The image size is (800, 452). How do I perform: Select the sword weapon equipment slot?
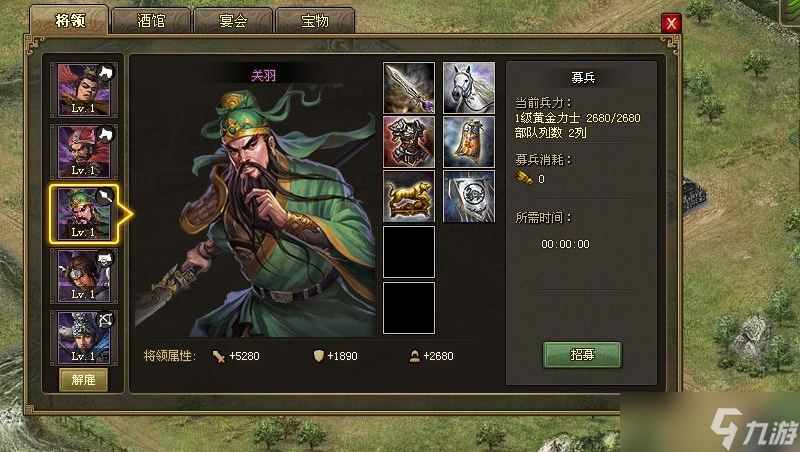click(x=409, y=88)
